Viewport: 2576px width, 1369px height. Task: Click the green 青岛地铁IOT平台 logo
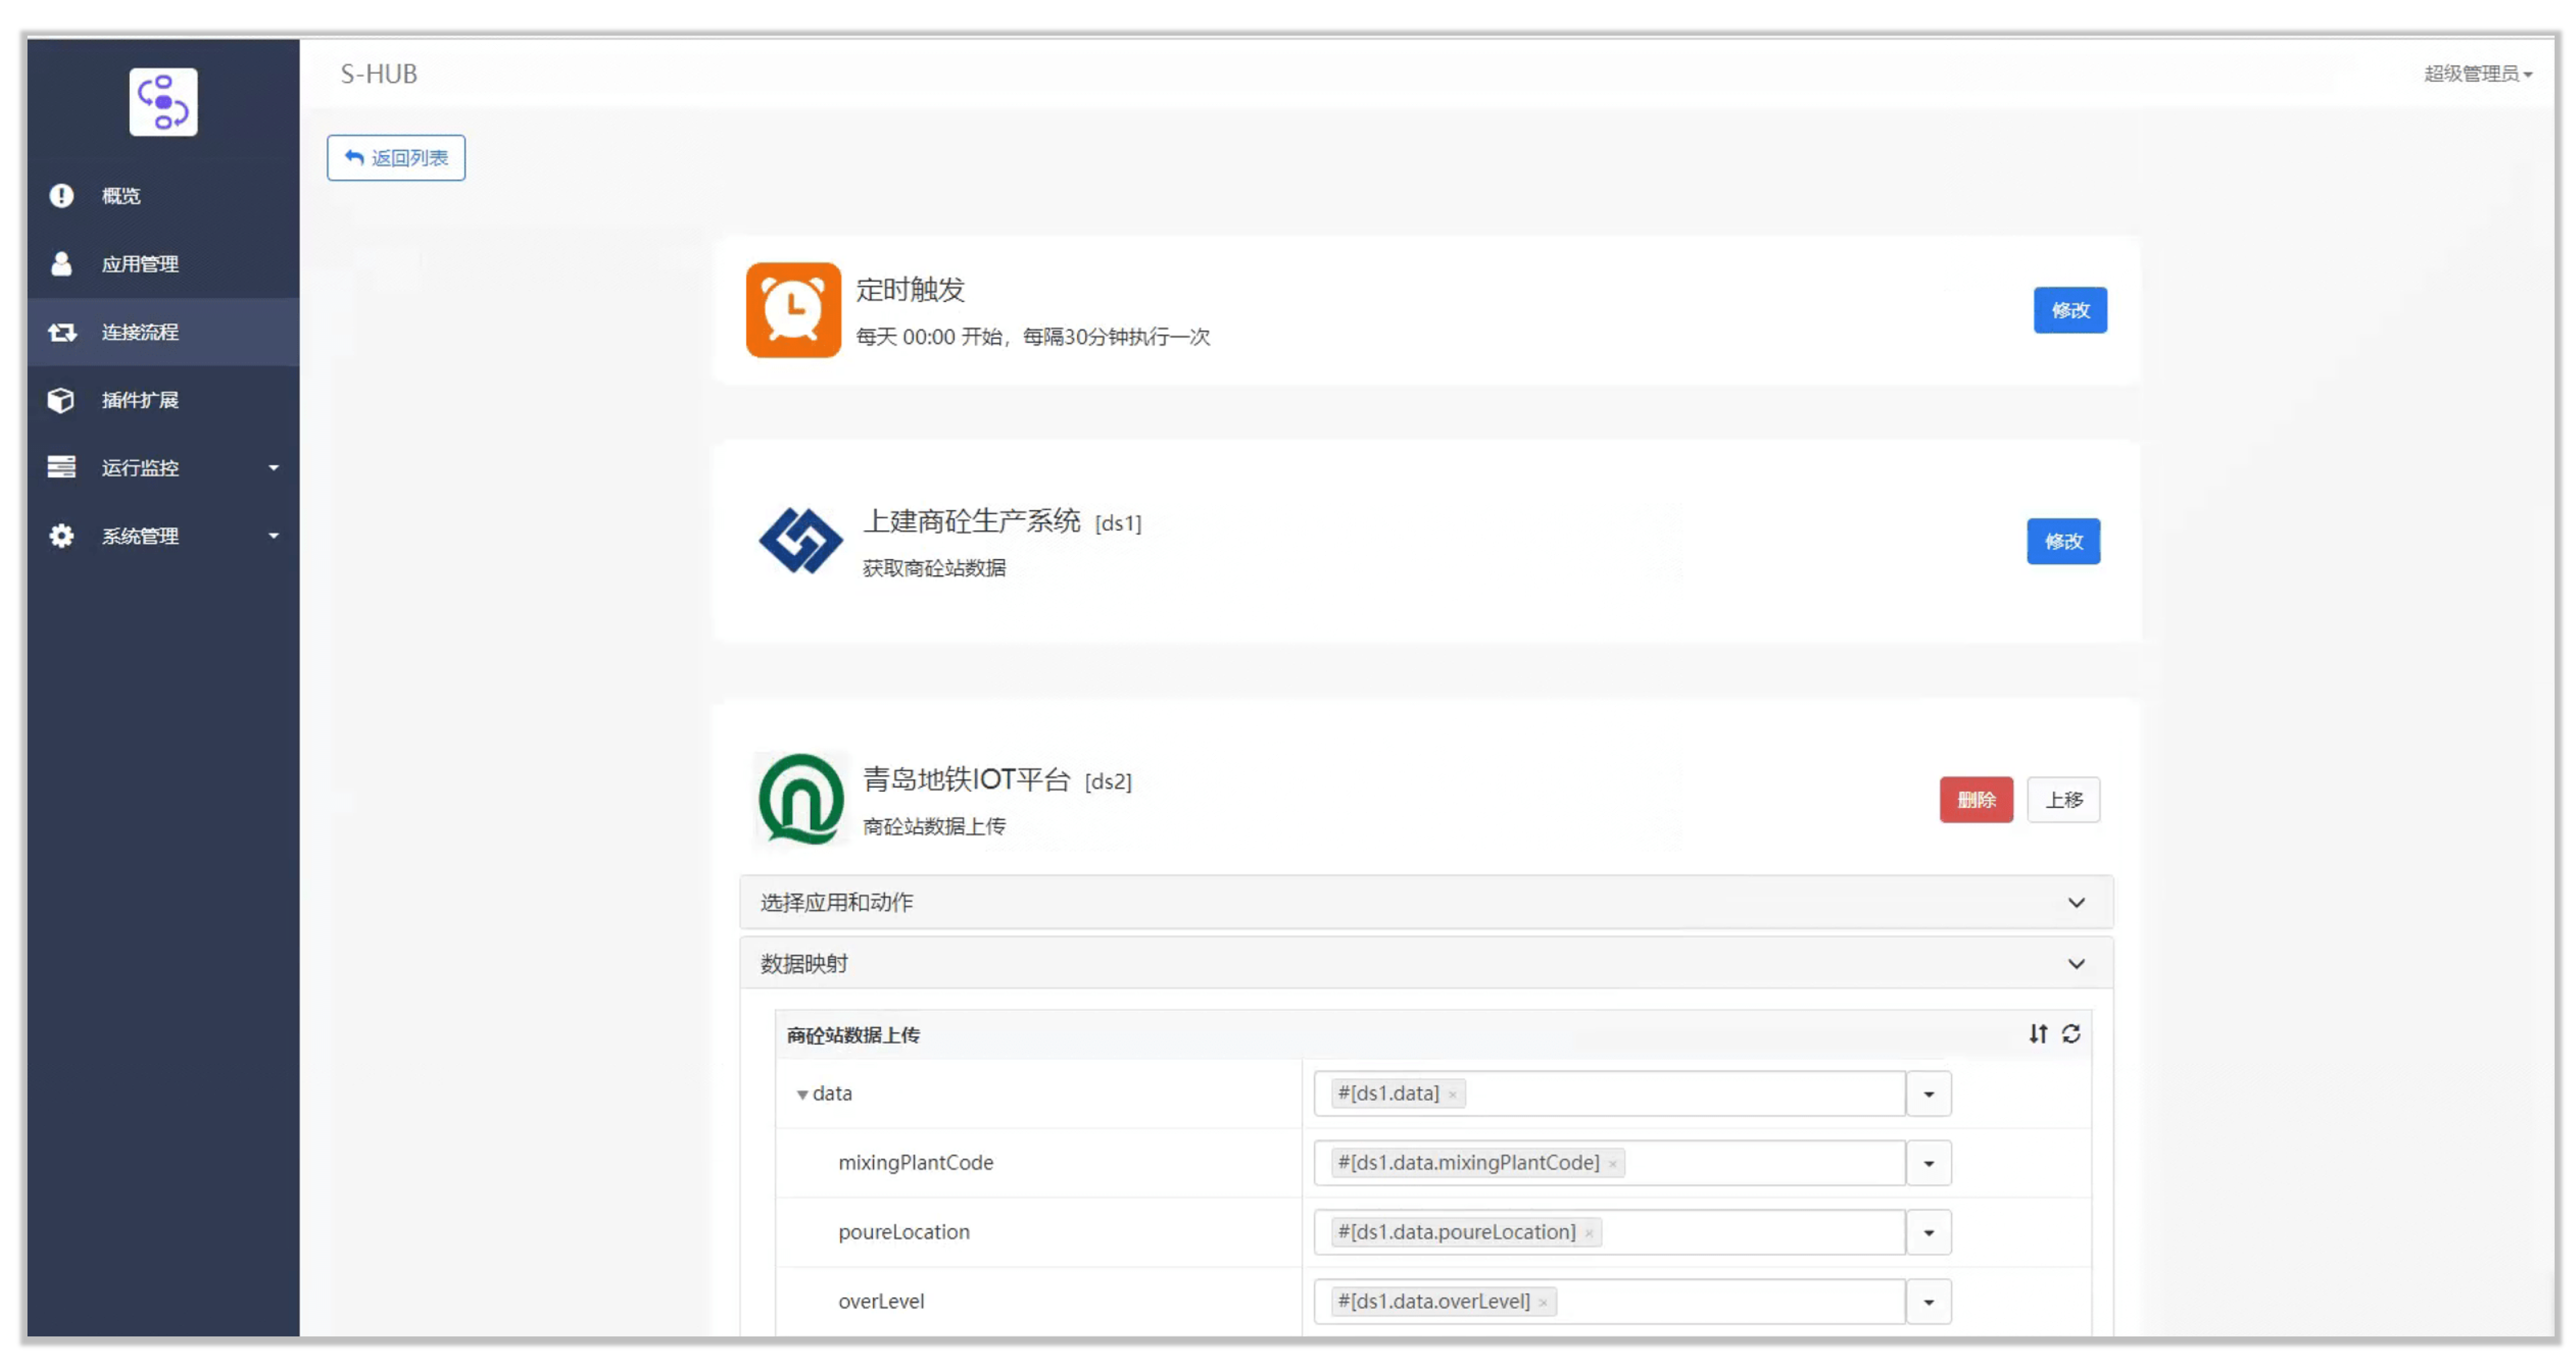pos(800,799)
